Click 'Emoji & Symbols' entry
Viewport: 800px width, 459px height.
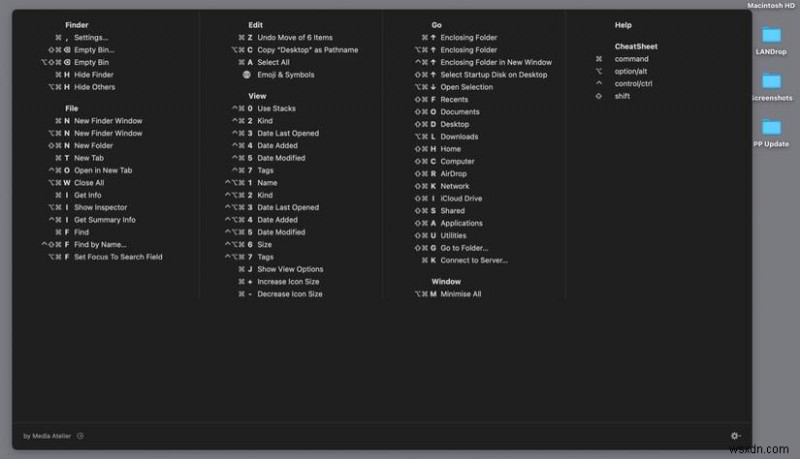(286, 74)
